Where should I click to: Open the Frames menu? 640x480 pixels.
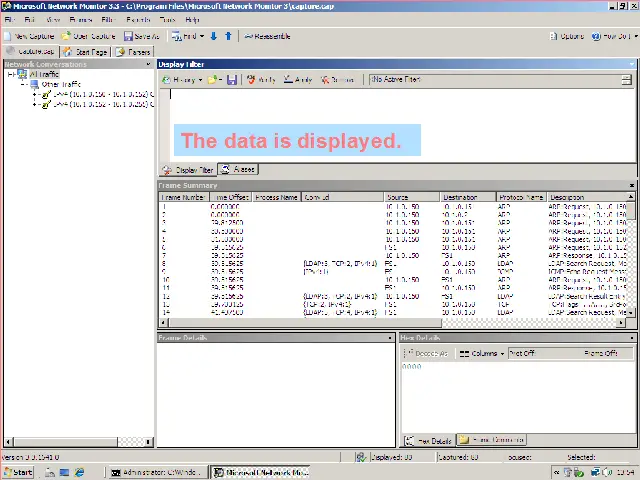pyautogui.click(x=80, y=20)
